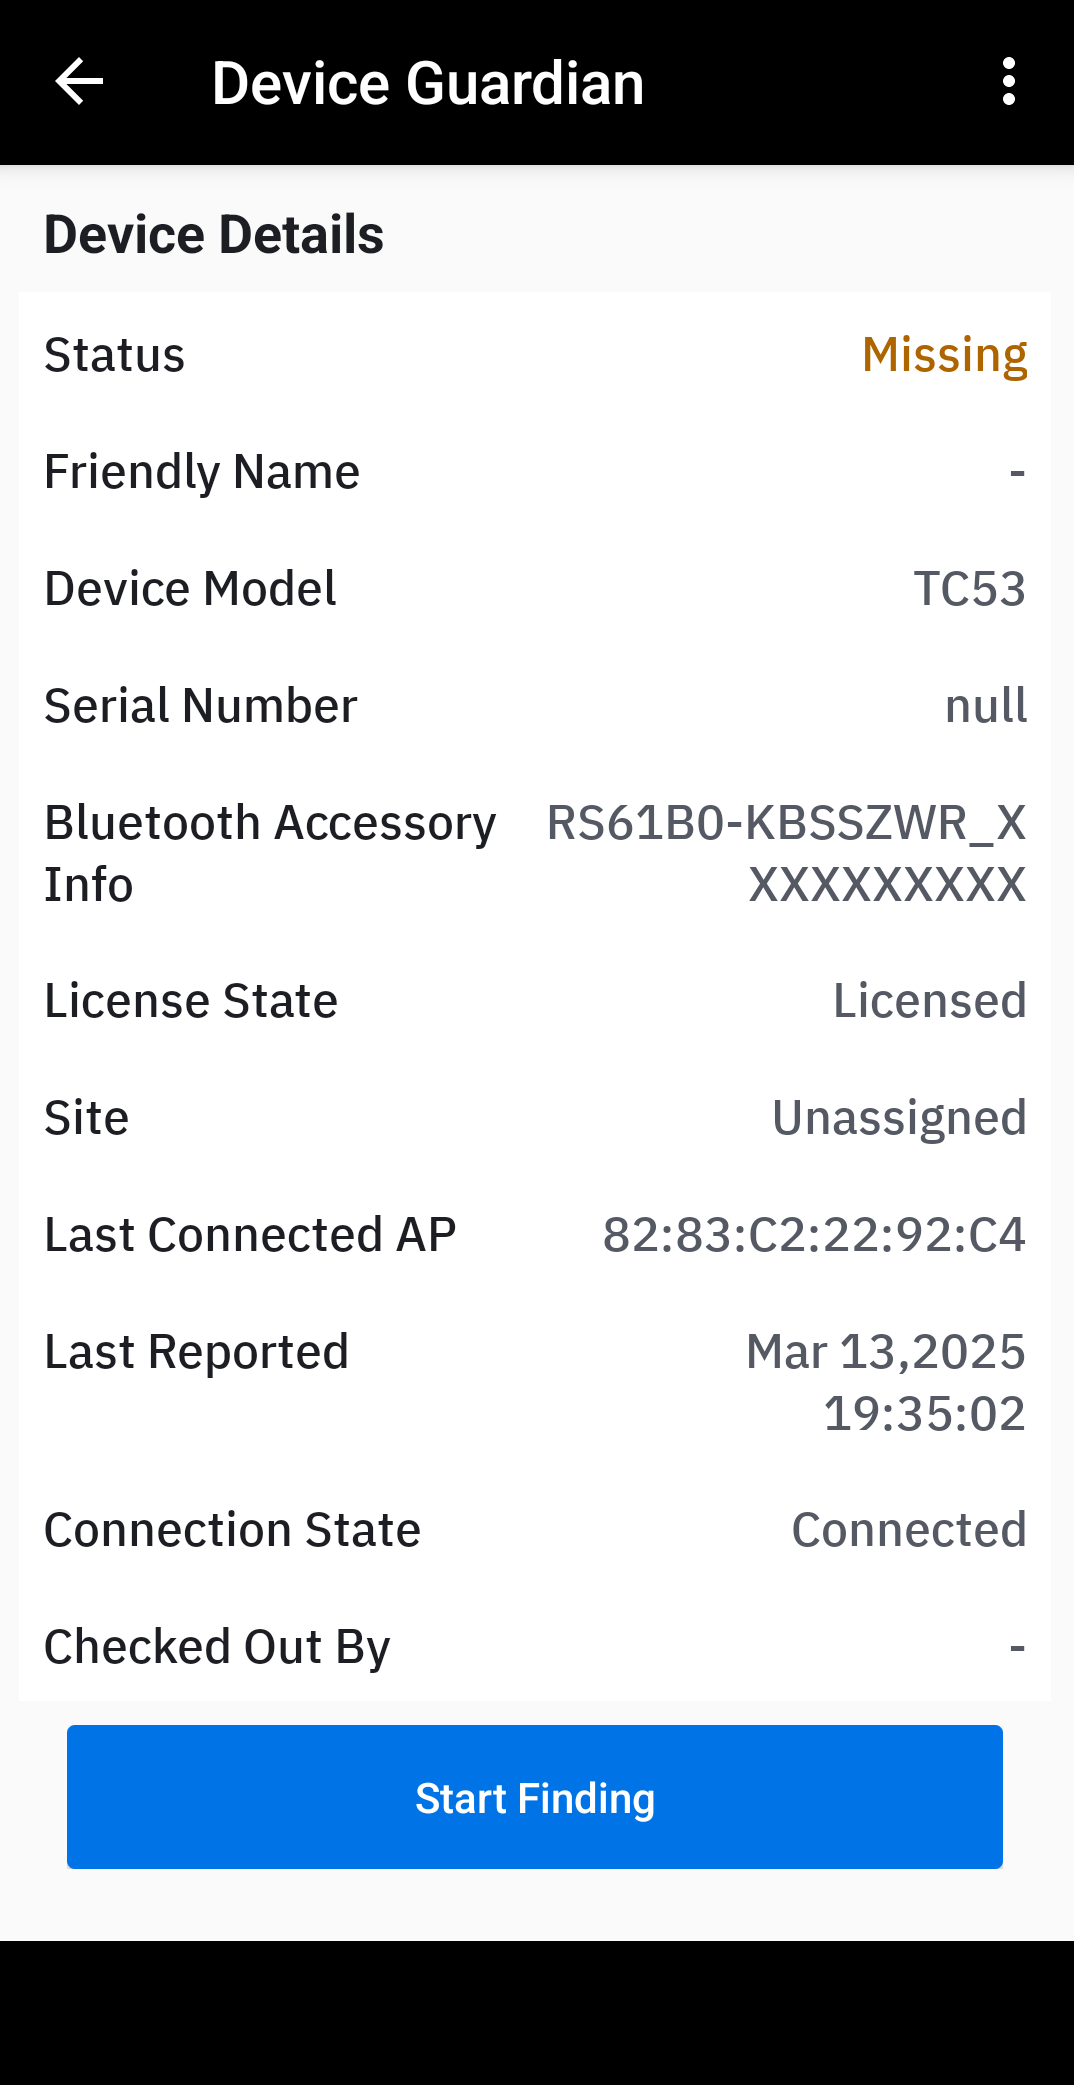The image size is (1074, 2085).
Task: Tap the Device Details heading
Action: [214, 235]
